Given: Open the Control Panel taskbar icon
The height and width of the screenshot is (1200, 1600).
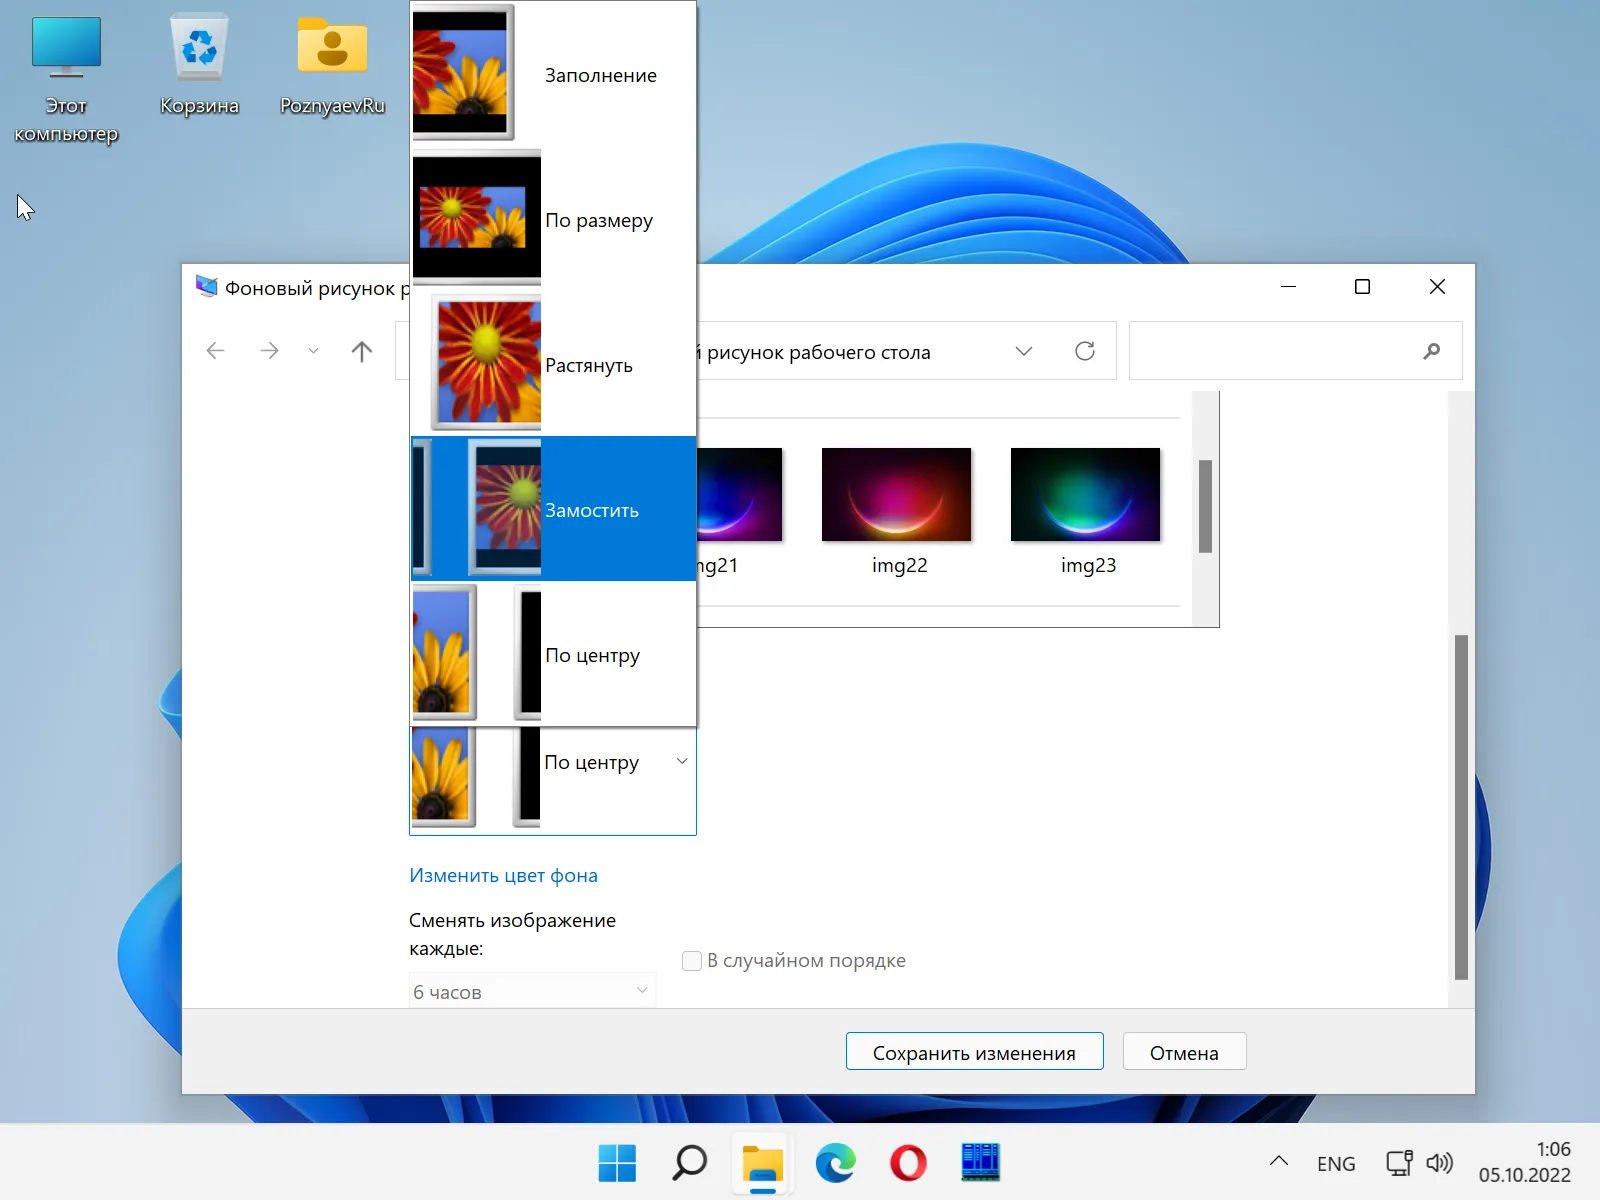Looking at the screenshot, I should pos(980,1163).
